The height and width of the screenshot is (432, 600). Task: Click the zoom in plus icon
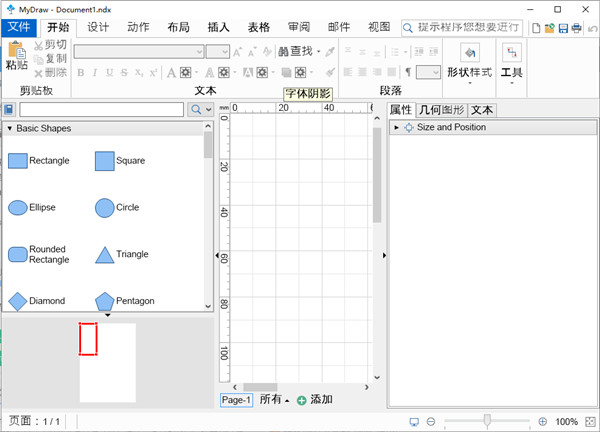pyautogui.click(x=542, y=421)
